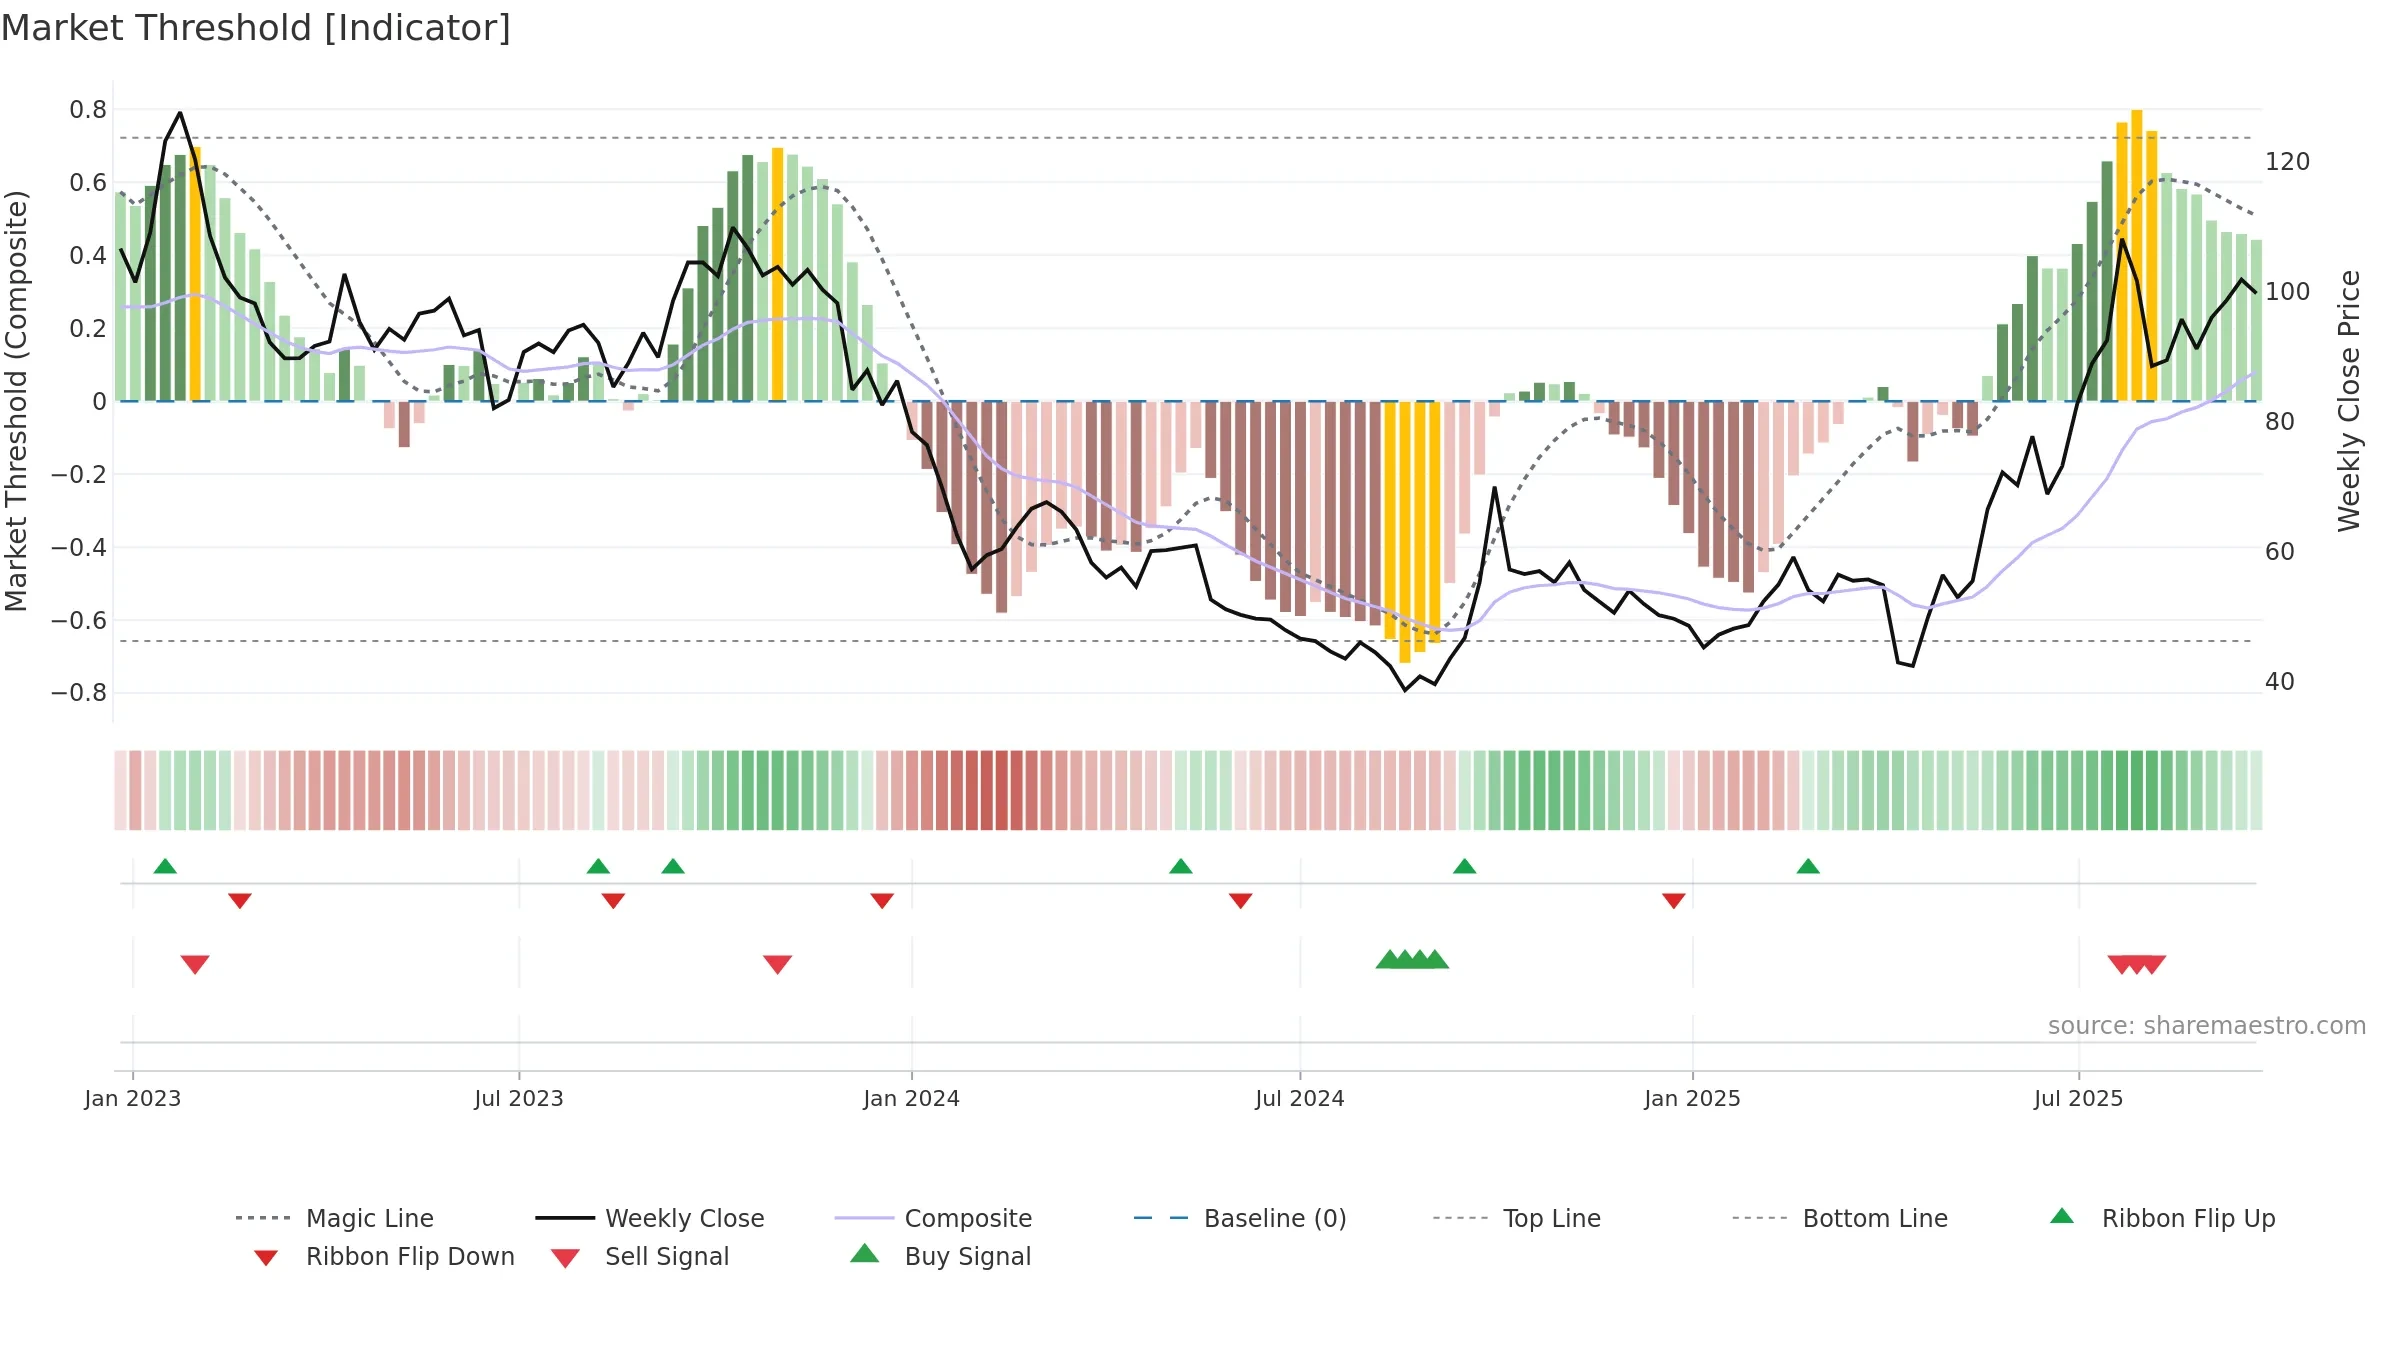Click the 80 right axis price label
Screen dimensions: 2400x1350
coord(2280,422)
